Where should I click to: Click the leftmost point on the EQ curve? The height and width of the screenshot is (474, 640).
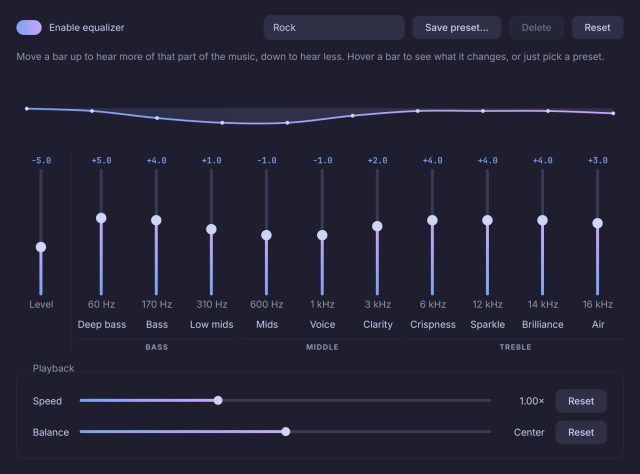(x=27, y=109)
